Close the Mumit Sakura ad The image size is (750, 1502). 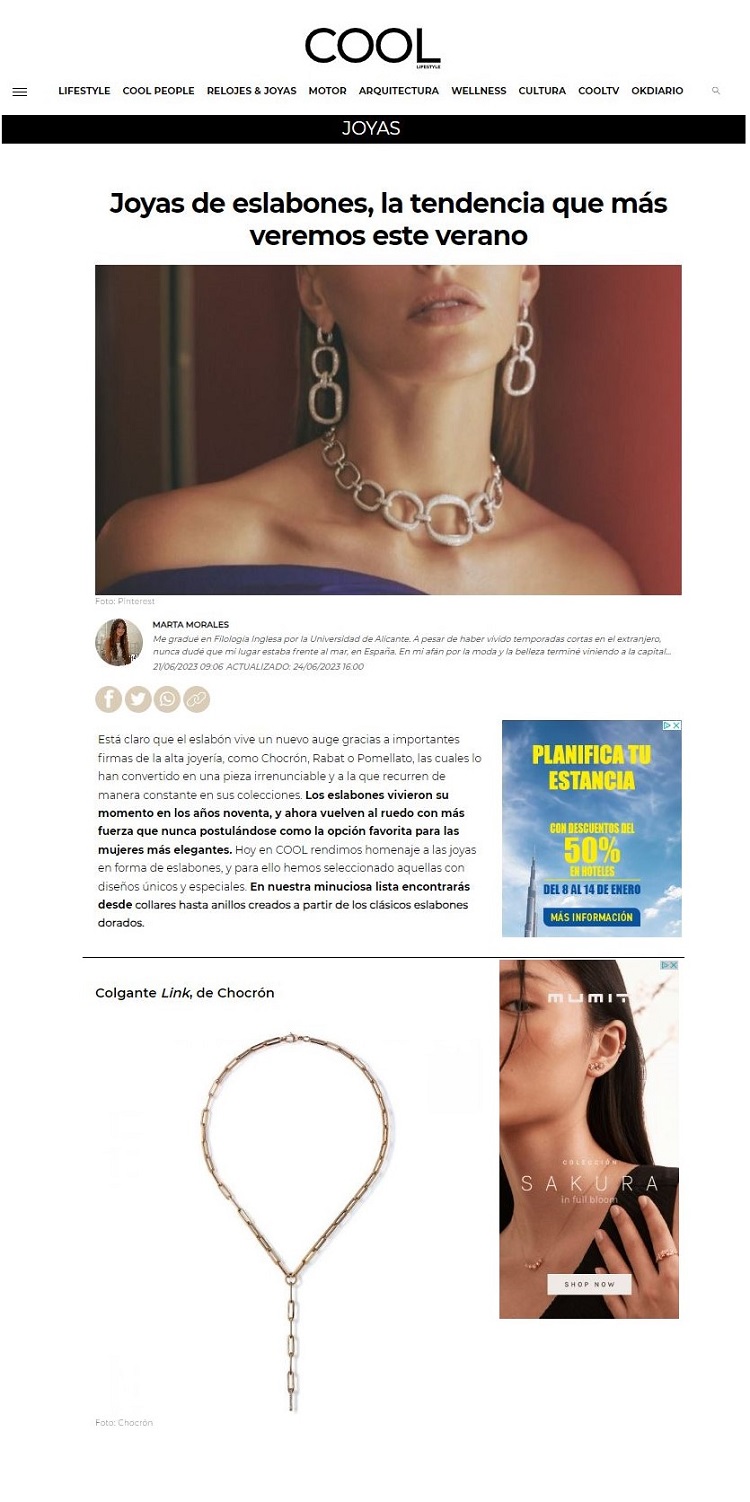coord(674,965)
